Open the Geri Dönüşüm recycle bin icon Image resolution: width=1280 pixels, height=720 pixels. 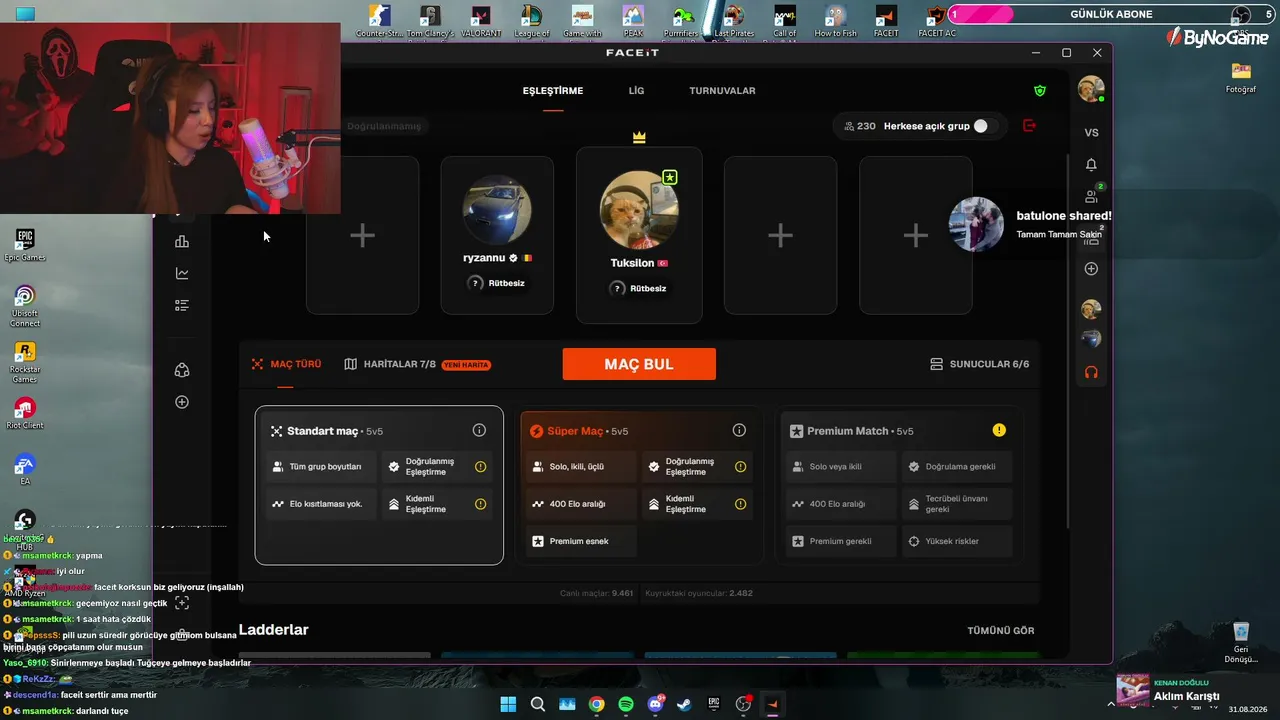[1241, 642]
